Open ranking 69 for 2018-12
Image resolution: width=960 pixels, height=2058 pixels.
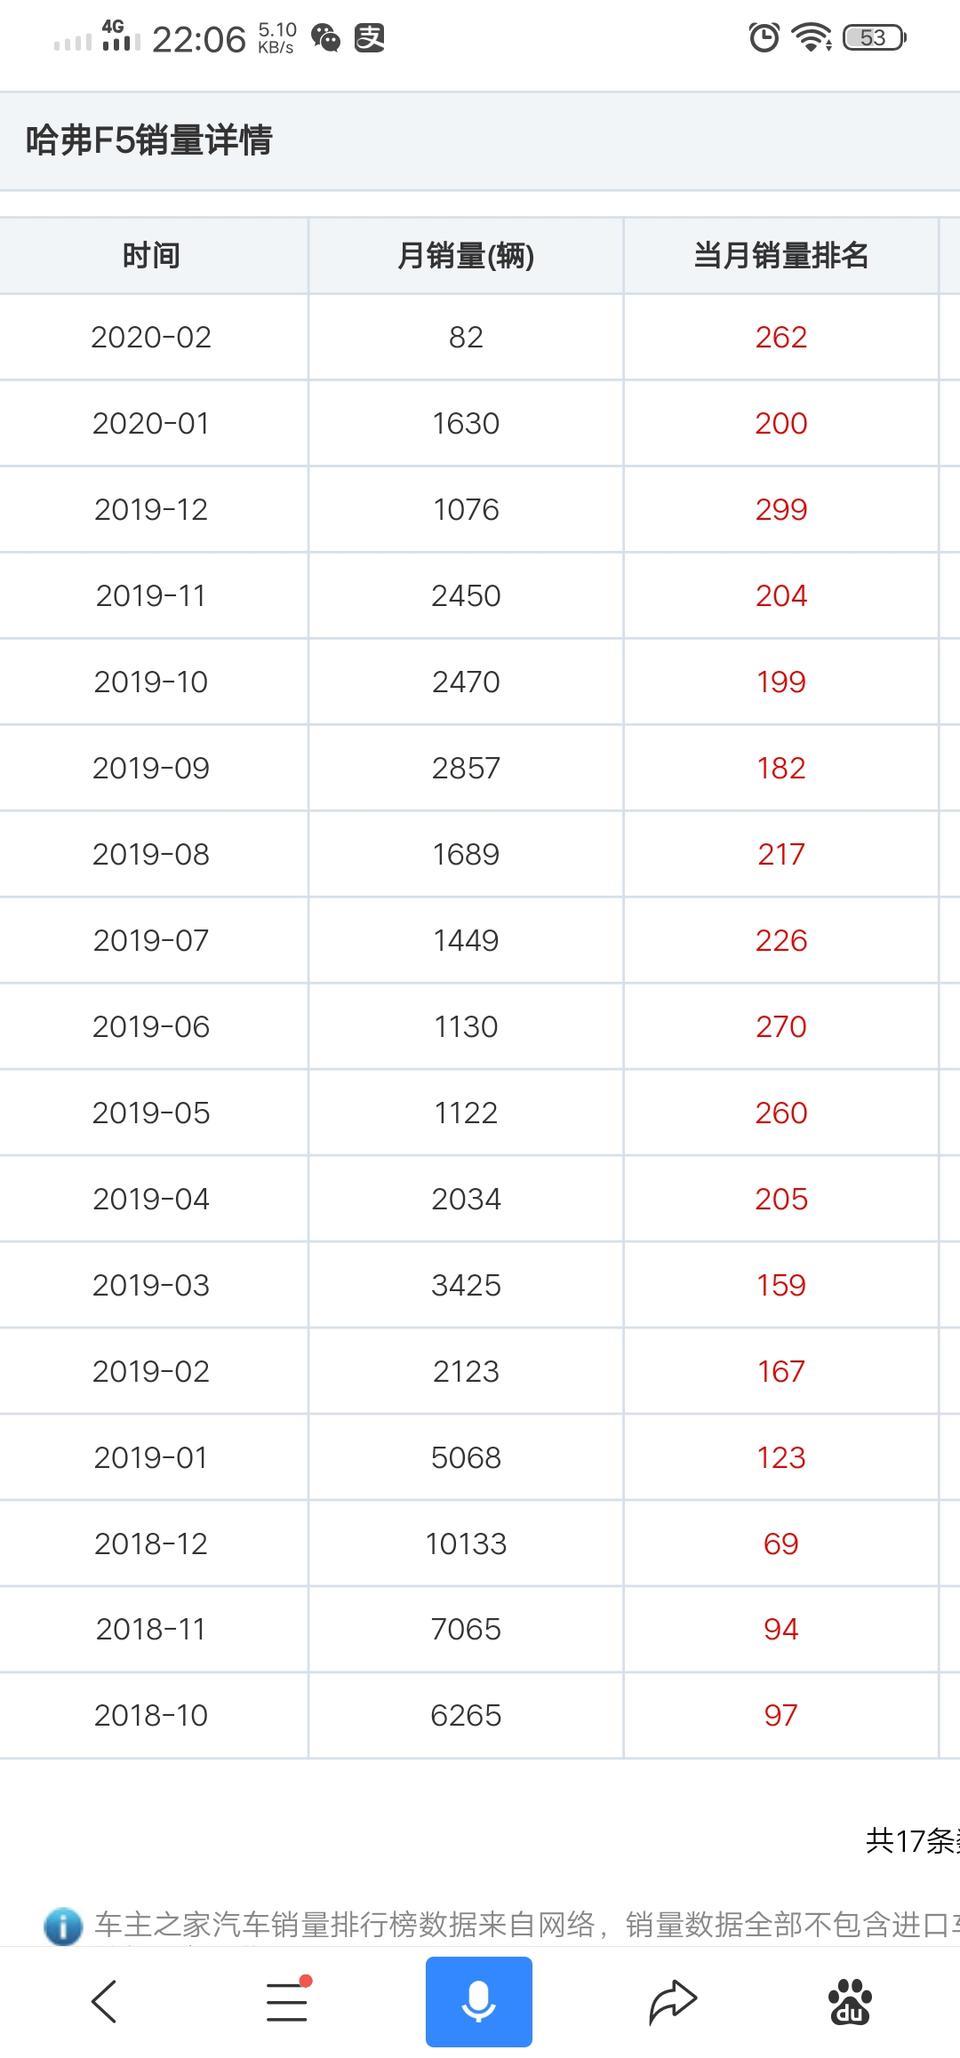pyautogui.click(x=781, y=1543)
